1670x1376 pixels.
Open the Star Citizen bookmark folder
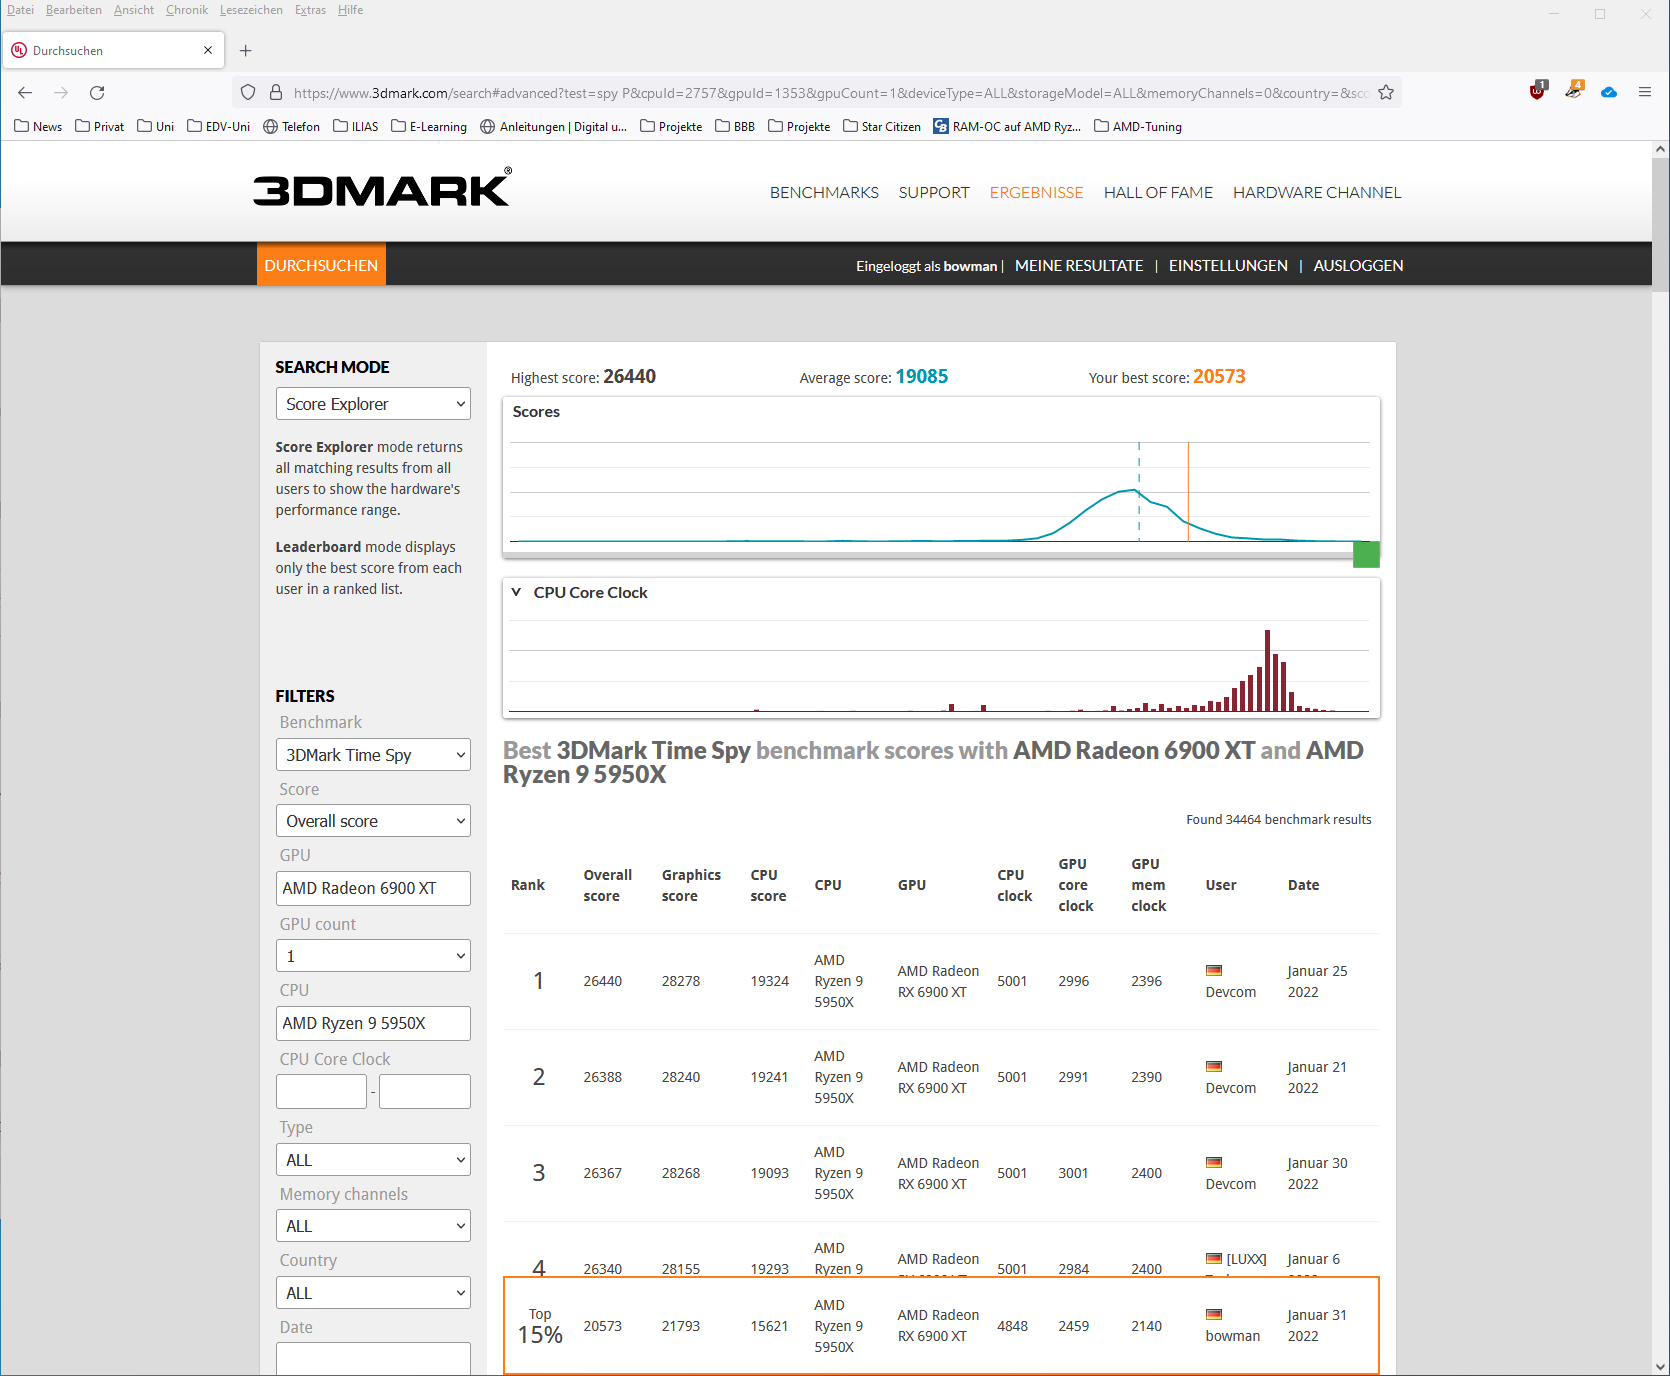(882, 127)
